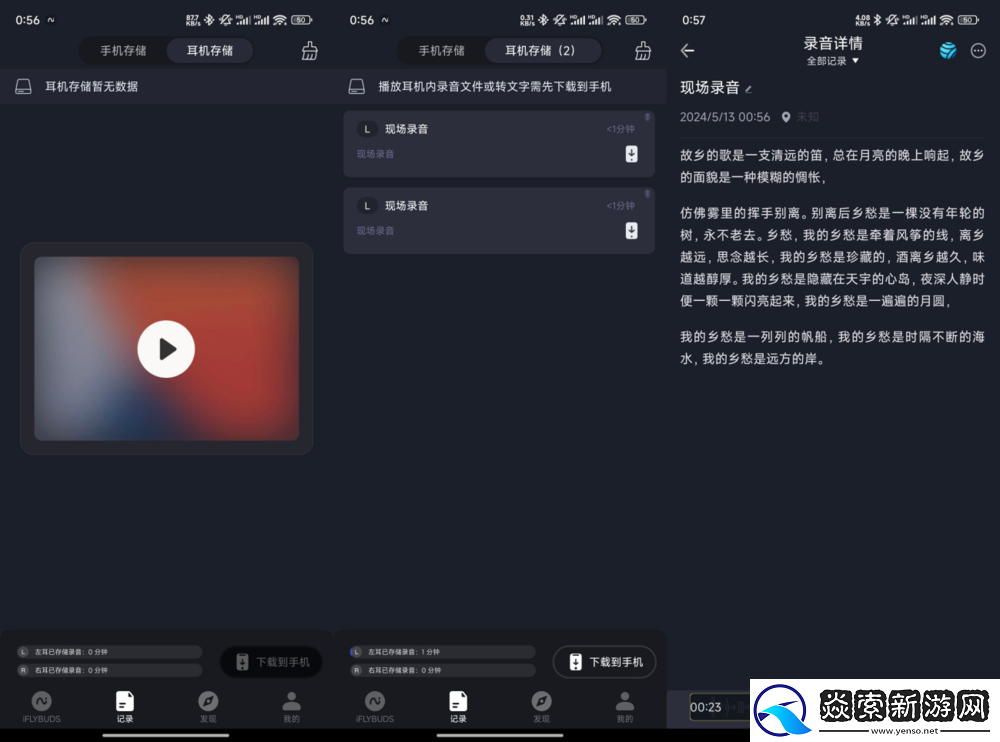Download the second 现场录音 recording via its arrow icon
The image size is (1000, 742).
click(631, 231)
